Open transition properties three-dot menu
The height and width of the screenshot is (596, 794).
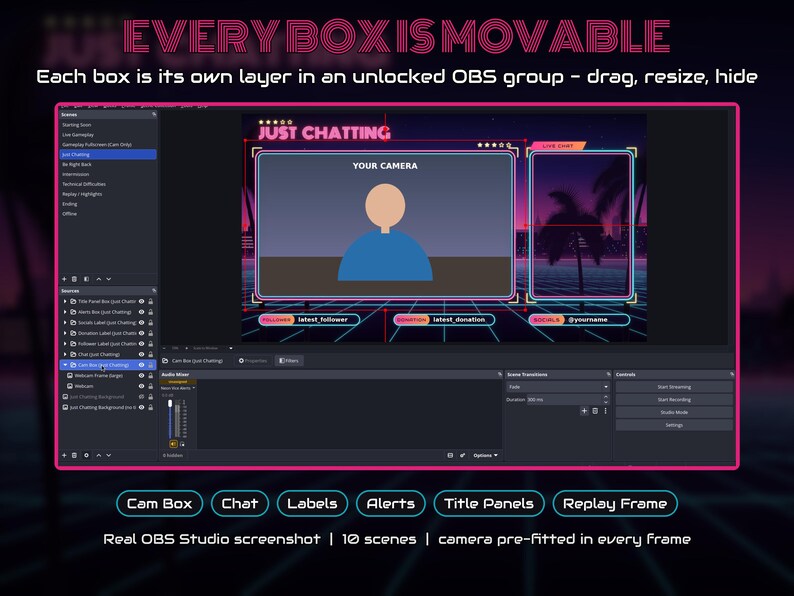[x=605, y=411]
